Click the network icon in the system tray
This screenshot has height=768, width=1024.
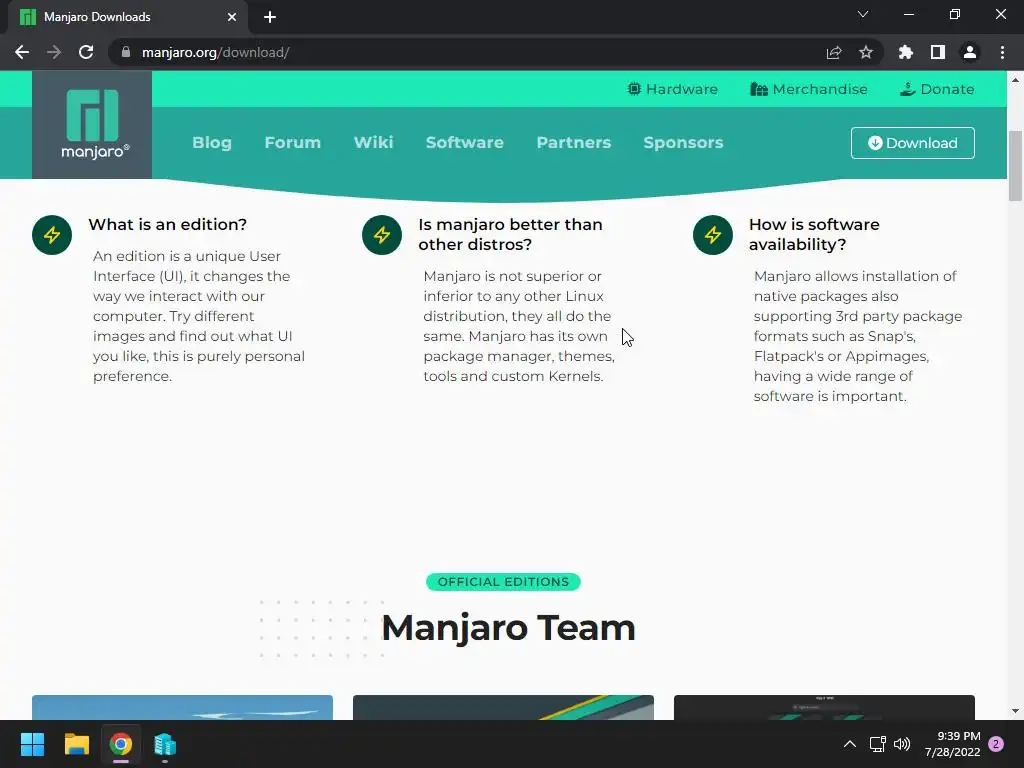877,744
